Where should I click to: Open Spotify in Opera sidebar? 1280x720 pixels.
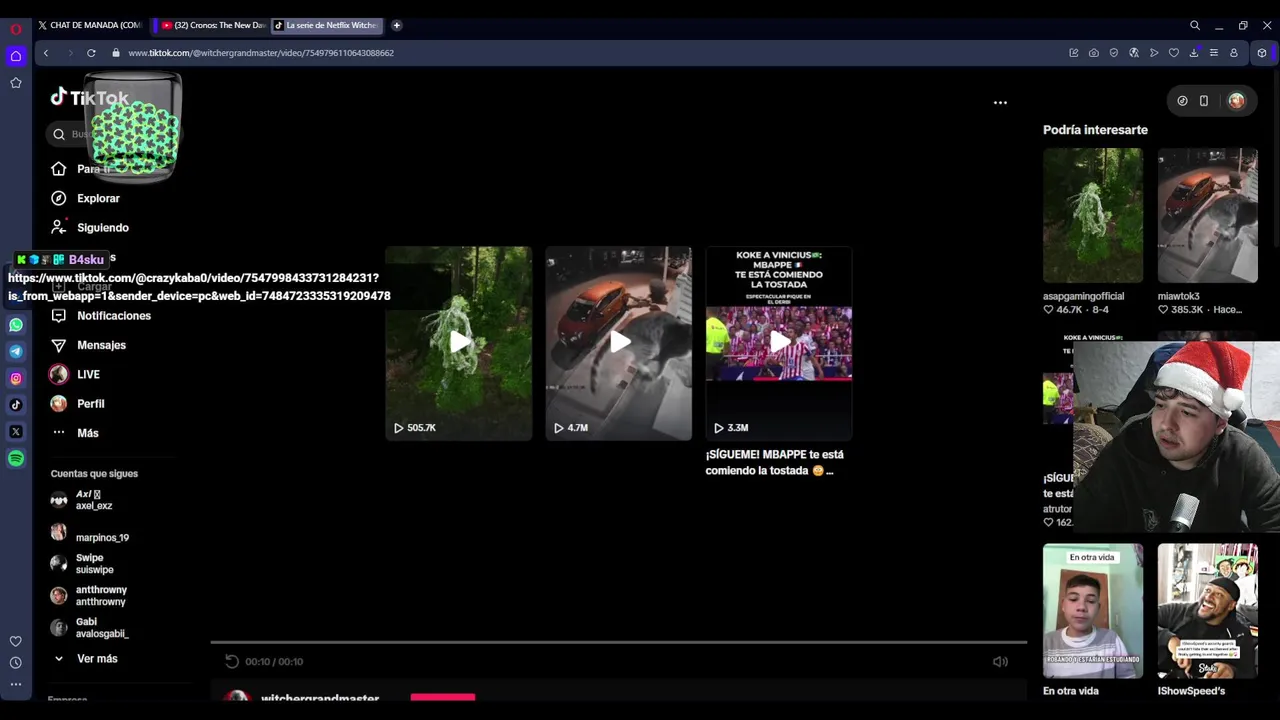[x=16, y=458]
